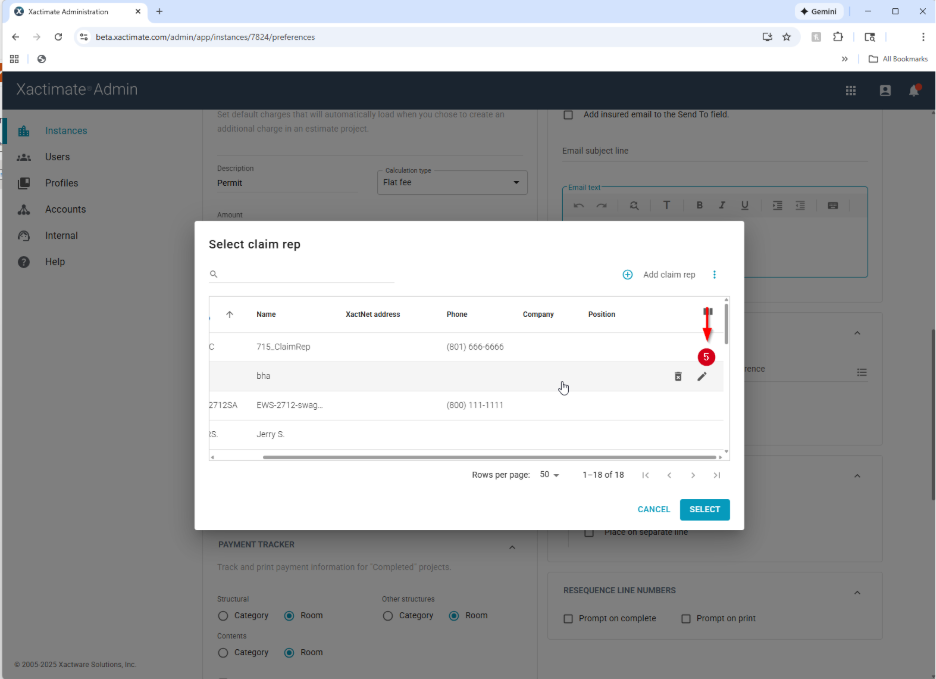936x679 pixels.
Task: Go to previous page of claim reps
Action: (x=669, y=475)
